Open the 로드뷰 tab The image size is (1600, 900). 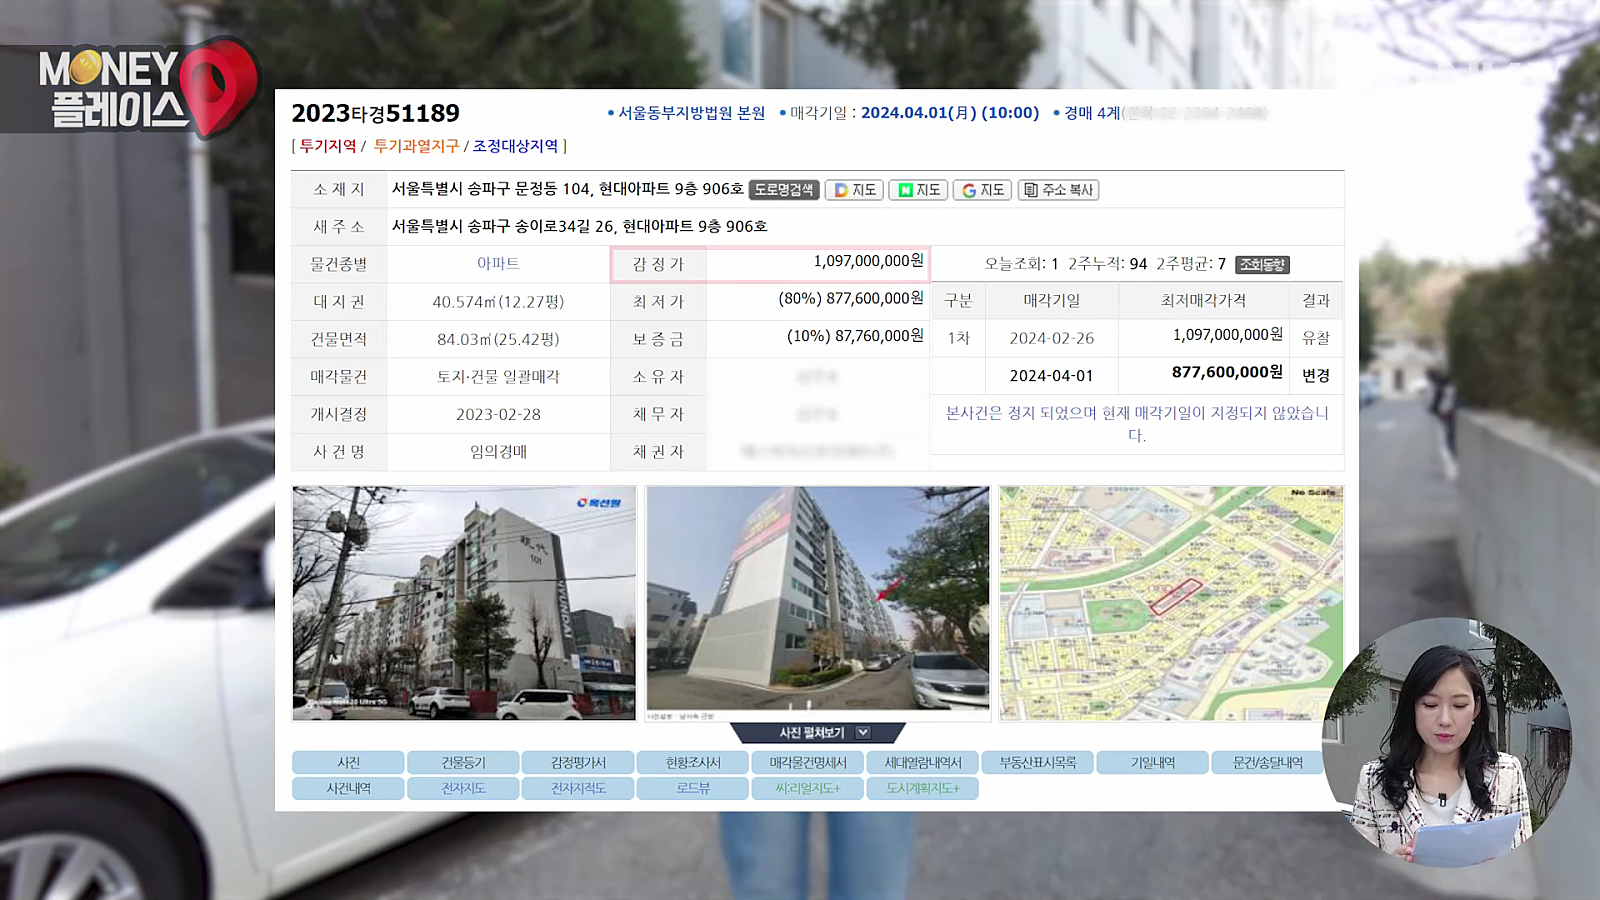(x=693, y=789)
